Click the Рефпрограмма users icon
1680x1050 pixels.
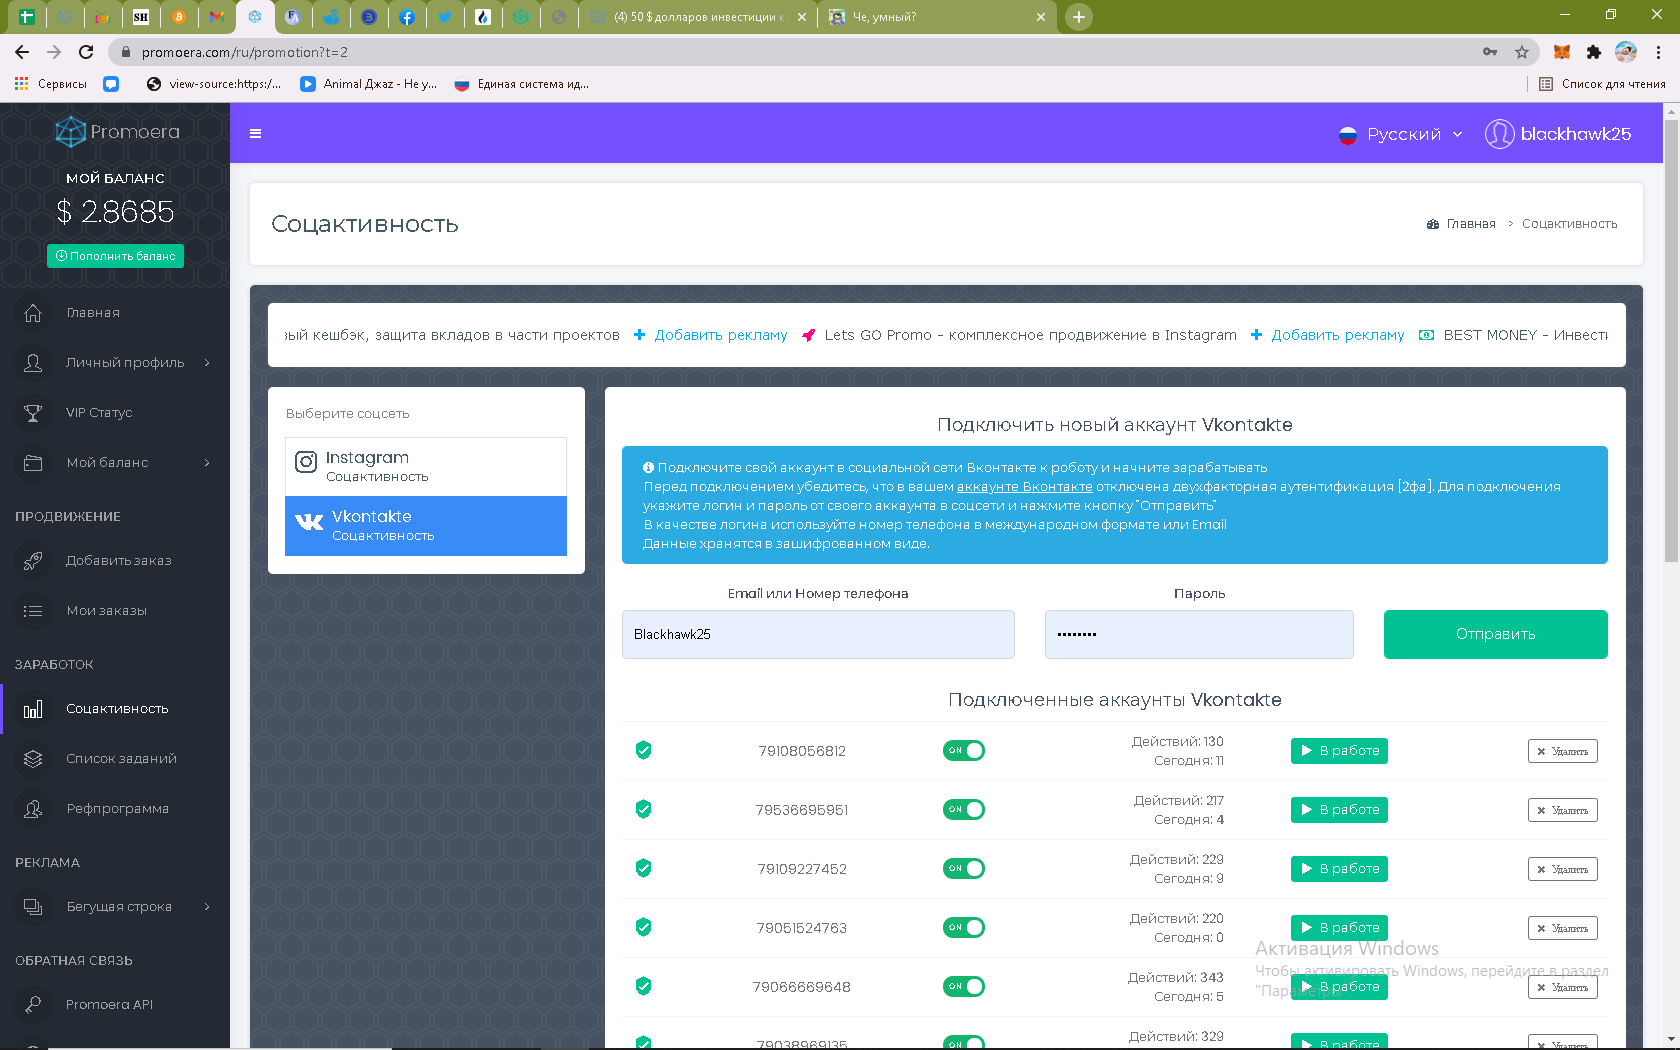[33, 809]
